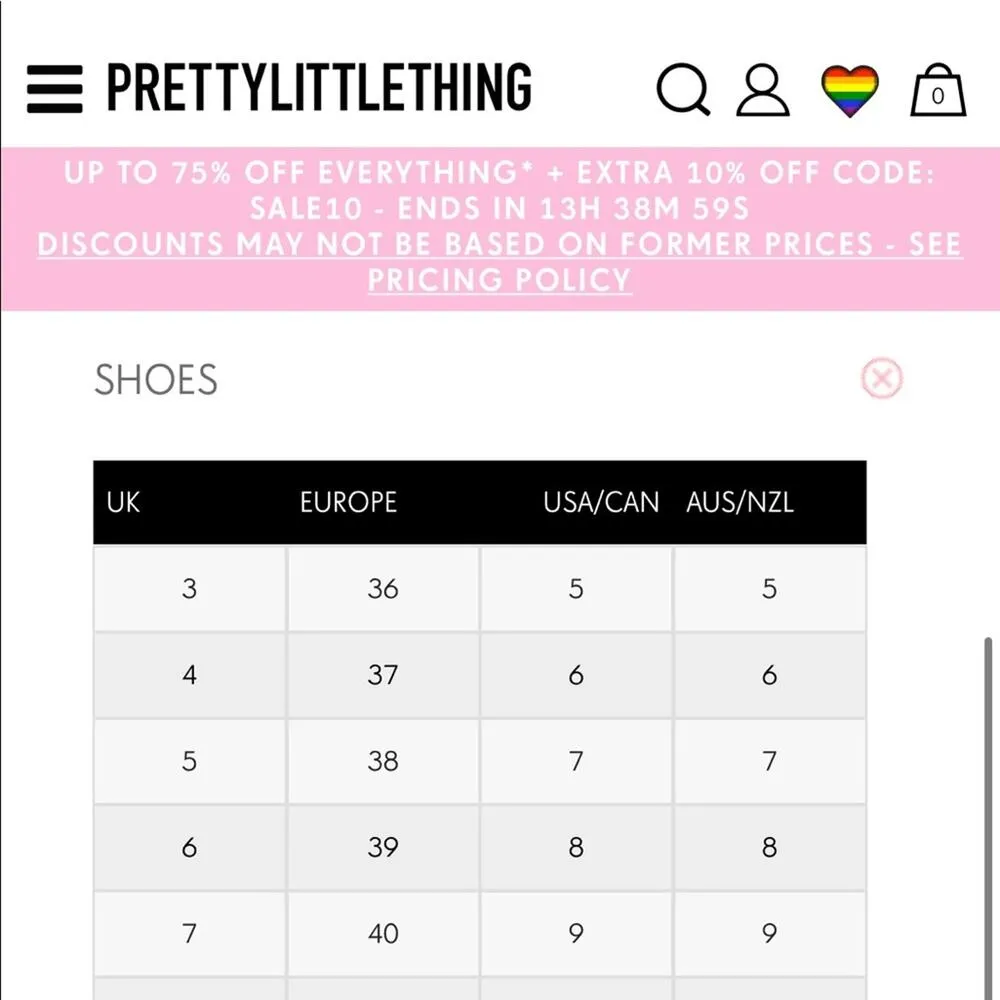This screenshot has height=1000, width=1000.
Task: Click the USA/CAN column header
Action: [601, 503]
